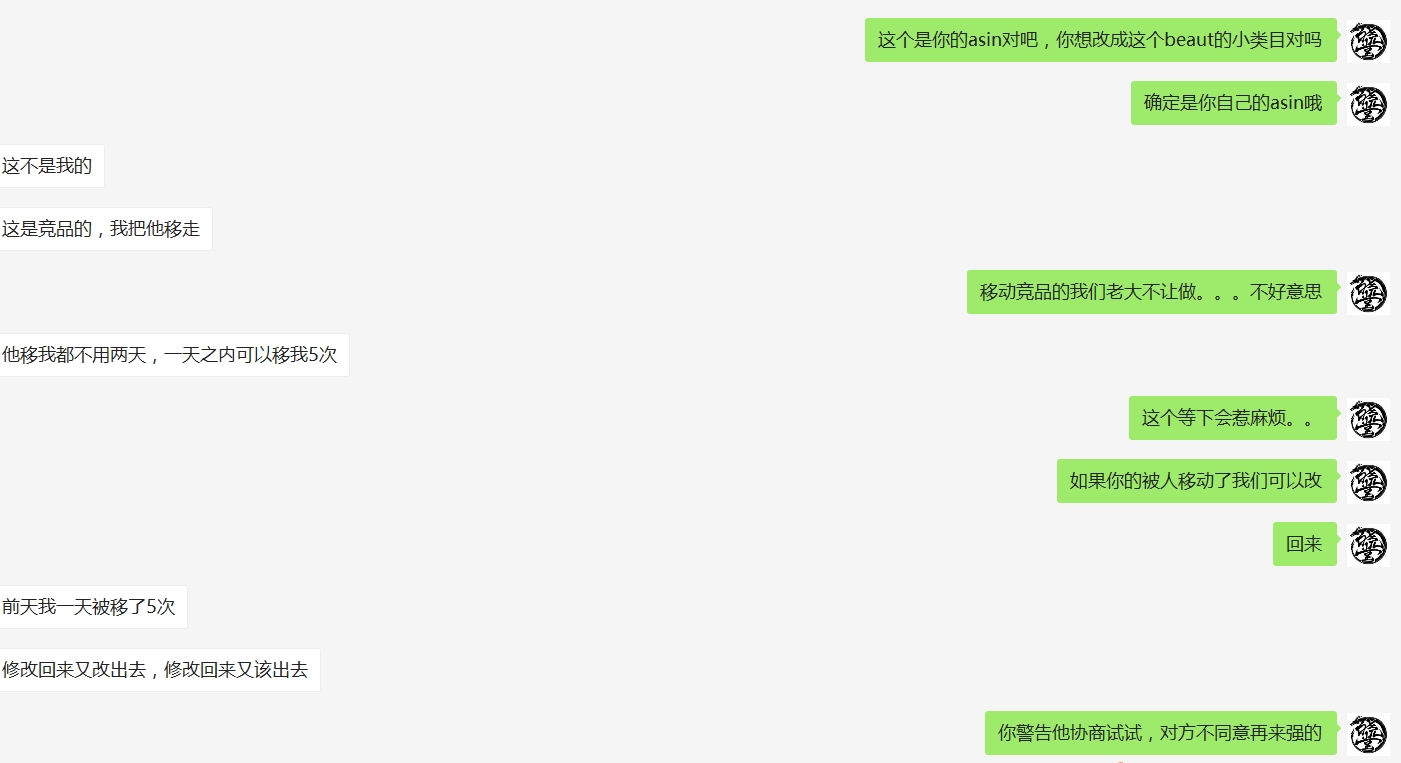Image resolution: width=1401 pixels, height=763 pixels.
Task: Select the '这不是我的' chat bubble
Action: [51, 166]
